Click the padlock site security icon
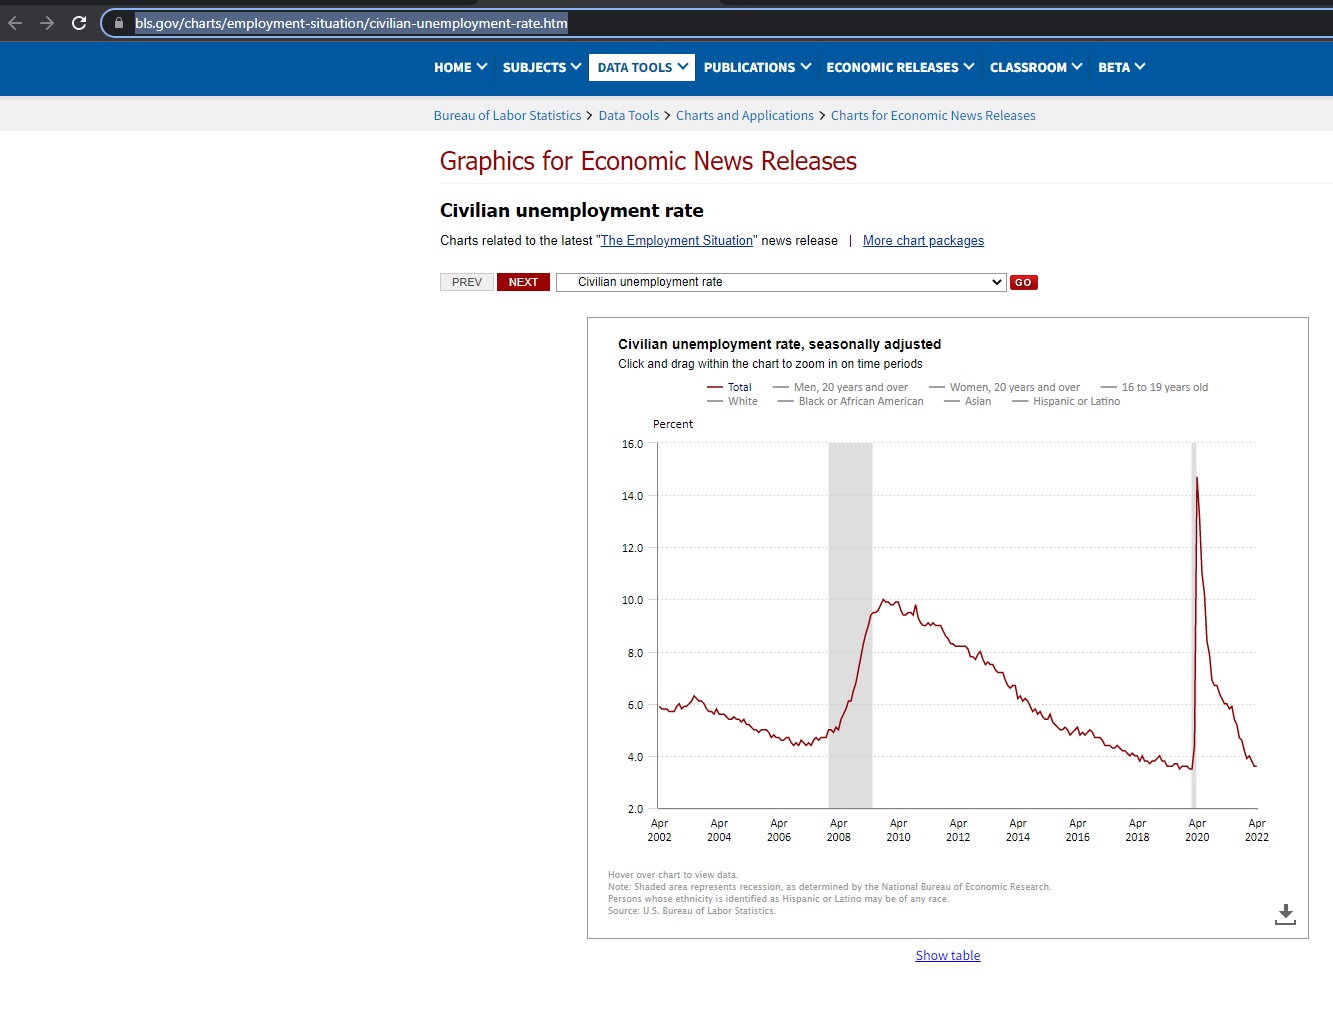This screenshot has height=1011, width=1333. click(119, 23)
